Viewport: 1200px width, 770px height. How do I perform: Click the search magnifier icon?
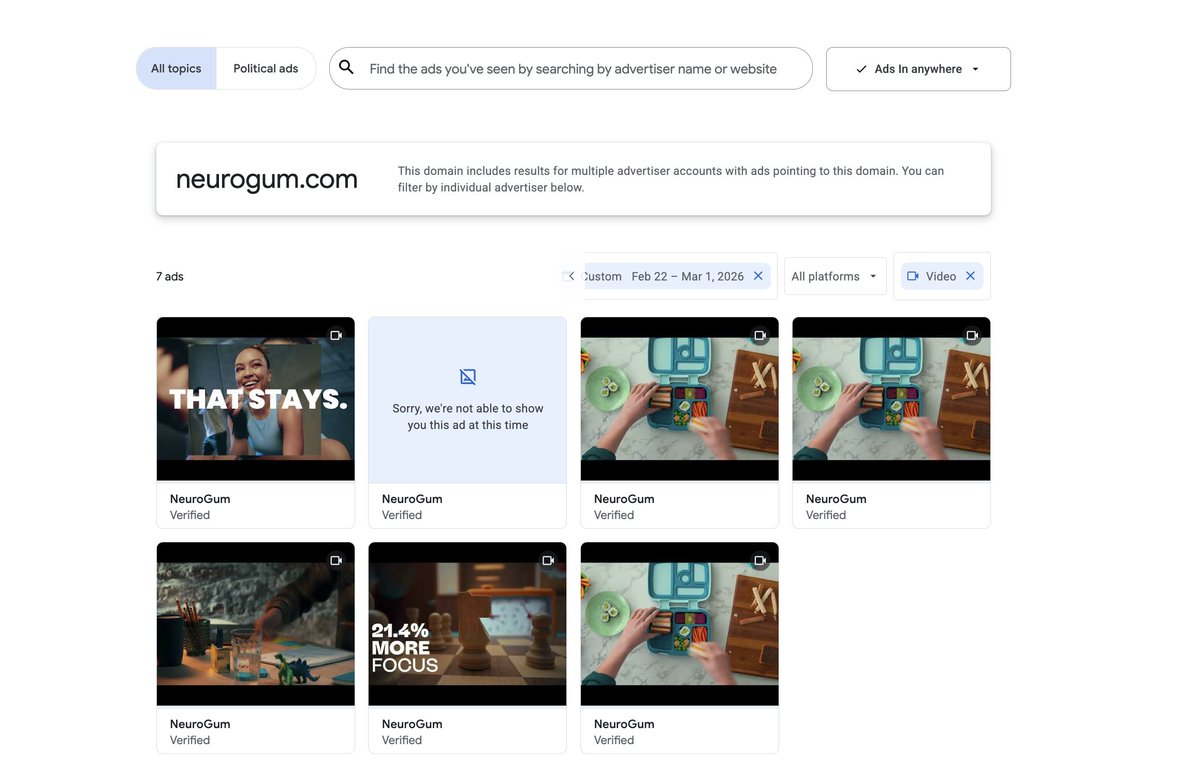click(346, 68)
